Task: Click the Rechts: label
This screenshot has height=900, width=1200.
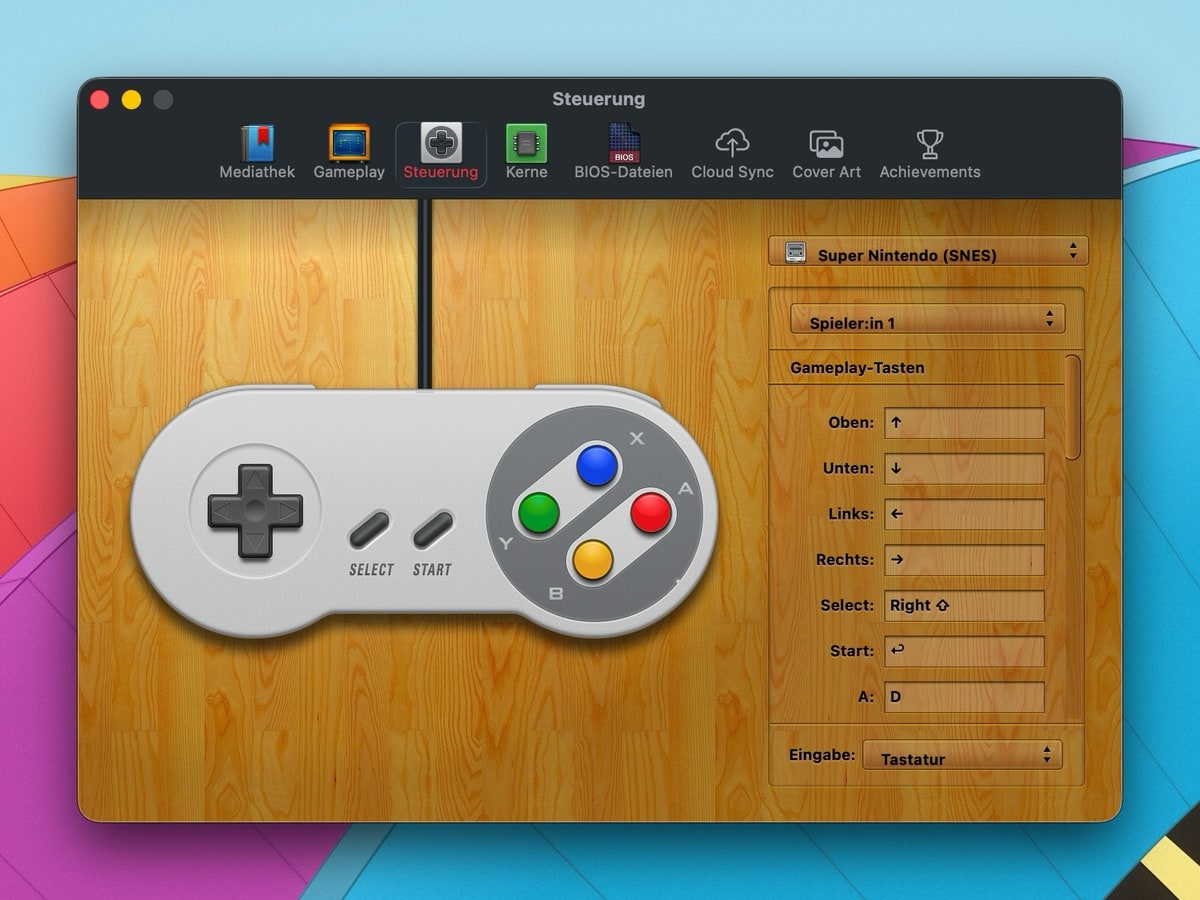Action: click(844, 560)
